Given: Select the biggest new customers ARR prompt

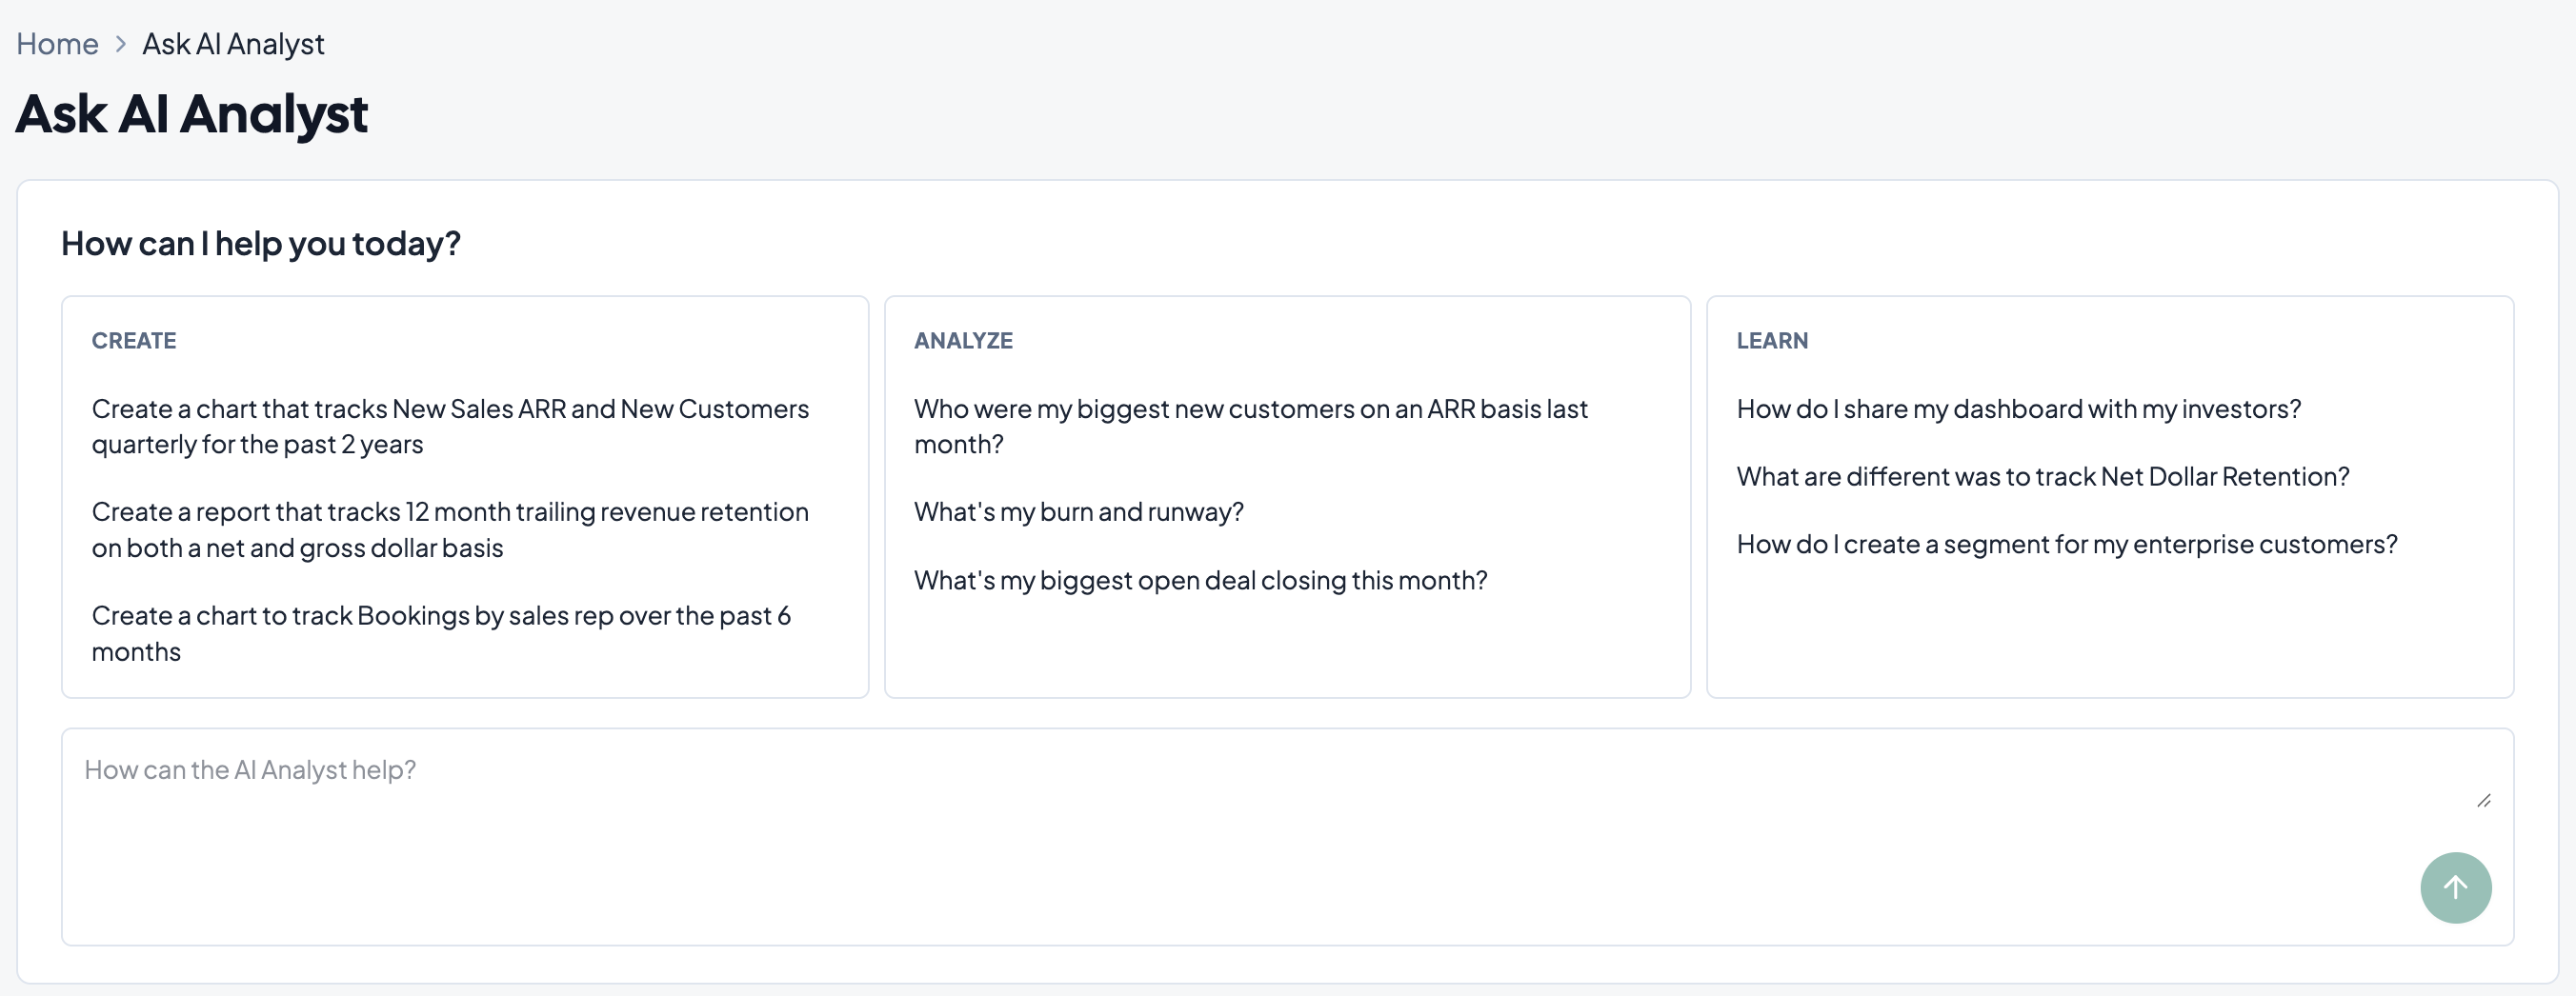Looking at the screenshot, I should pyautogui.click(x=1250, y=426).
